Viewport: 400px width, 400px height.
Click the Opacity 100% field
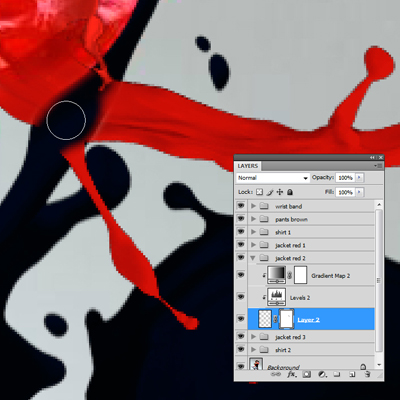346,178
